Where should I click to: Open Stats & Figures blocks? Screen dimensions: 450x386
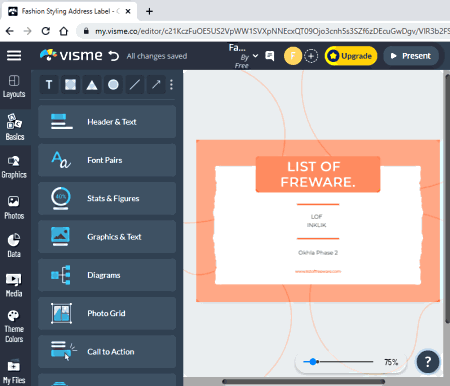[107, 198]
